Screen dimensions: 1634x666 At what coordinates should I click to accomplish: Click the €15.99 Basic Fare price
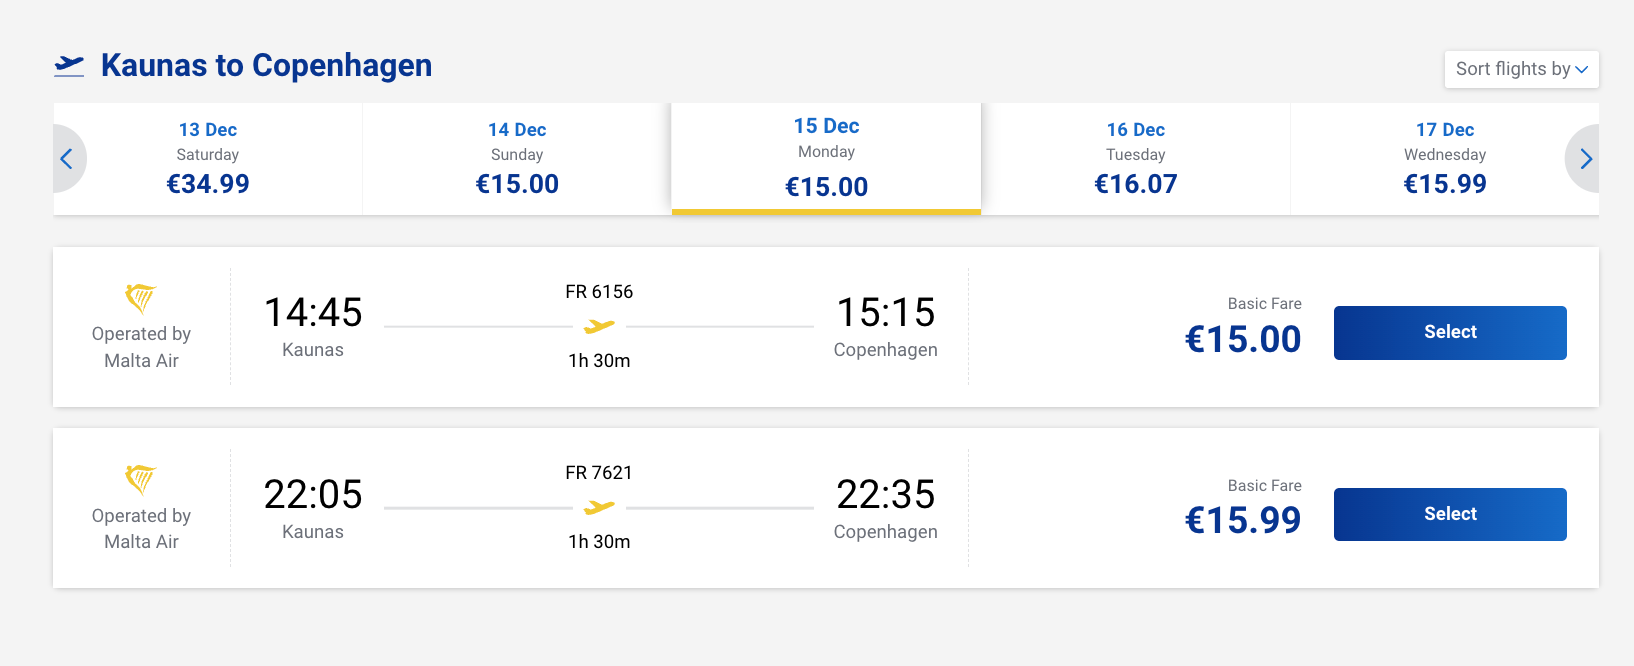coord(1242,521)
